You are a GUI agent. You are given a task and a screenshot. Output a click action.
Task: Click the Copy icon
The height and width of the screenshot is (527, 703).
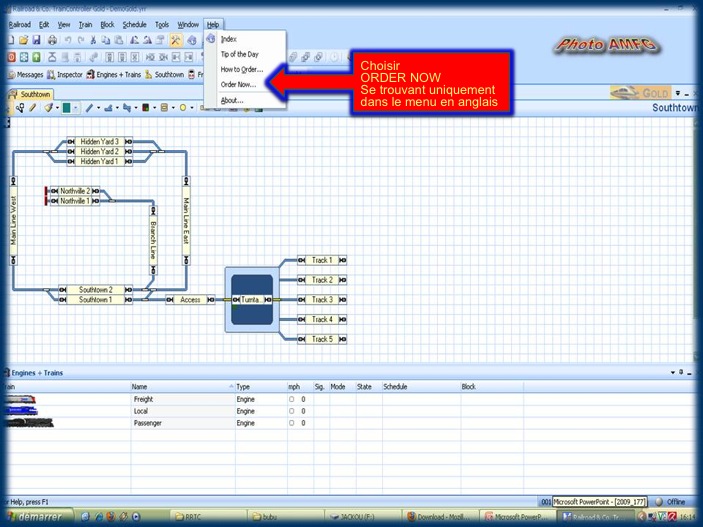pyautogui.click(x=106, y=40)
